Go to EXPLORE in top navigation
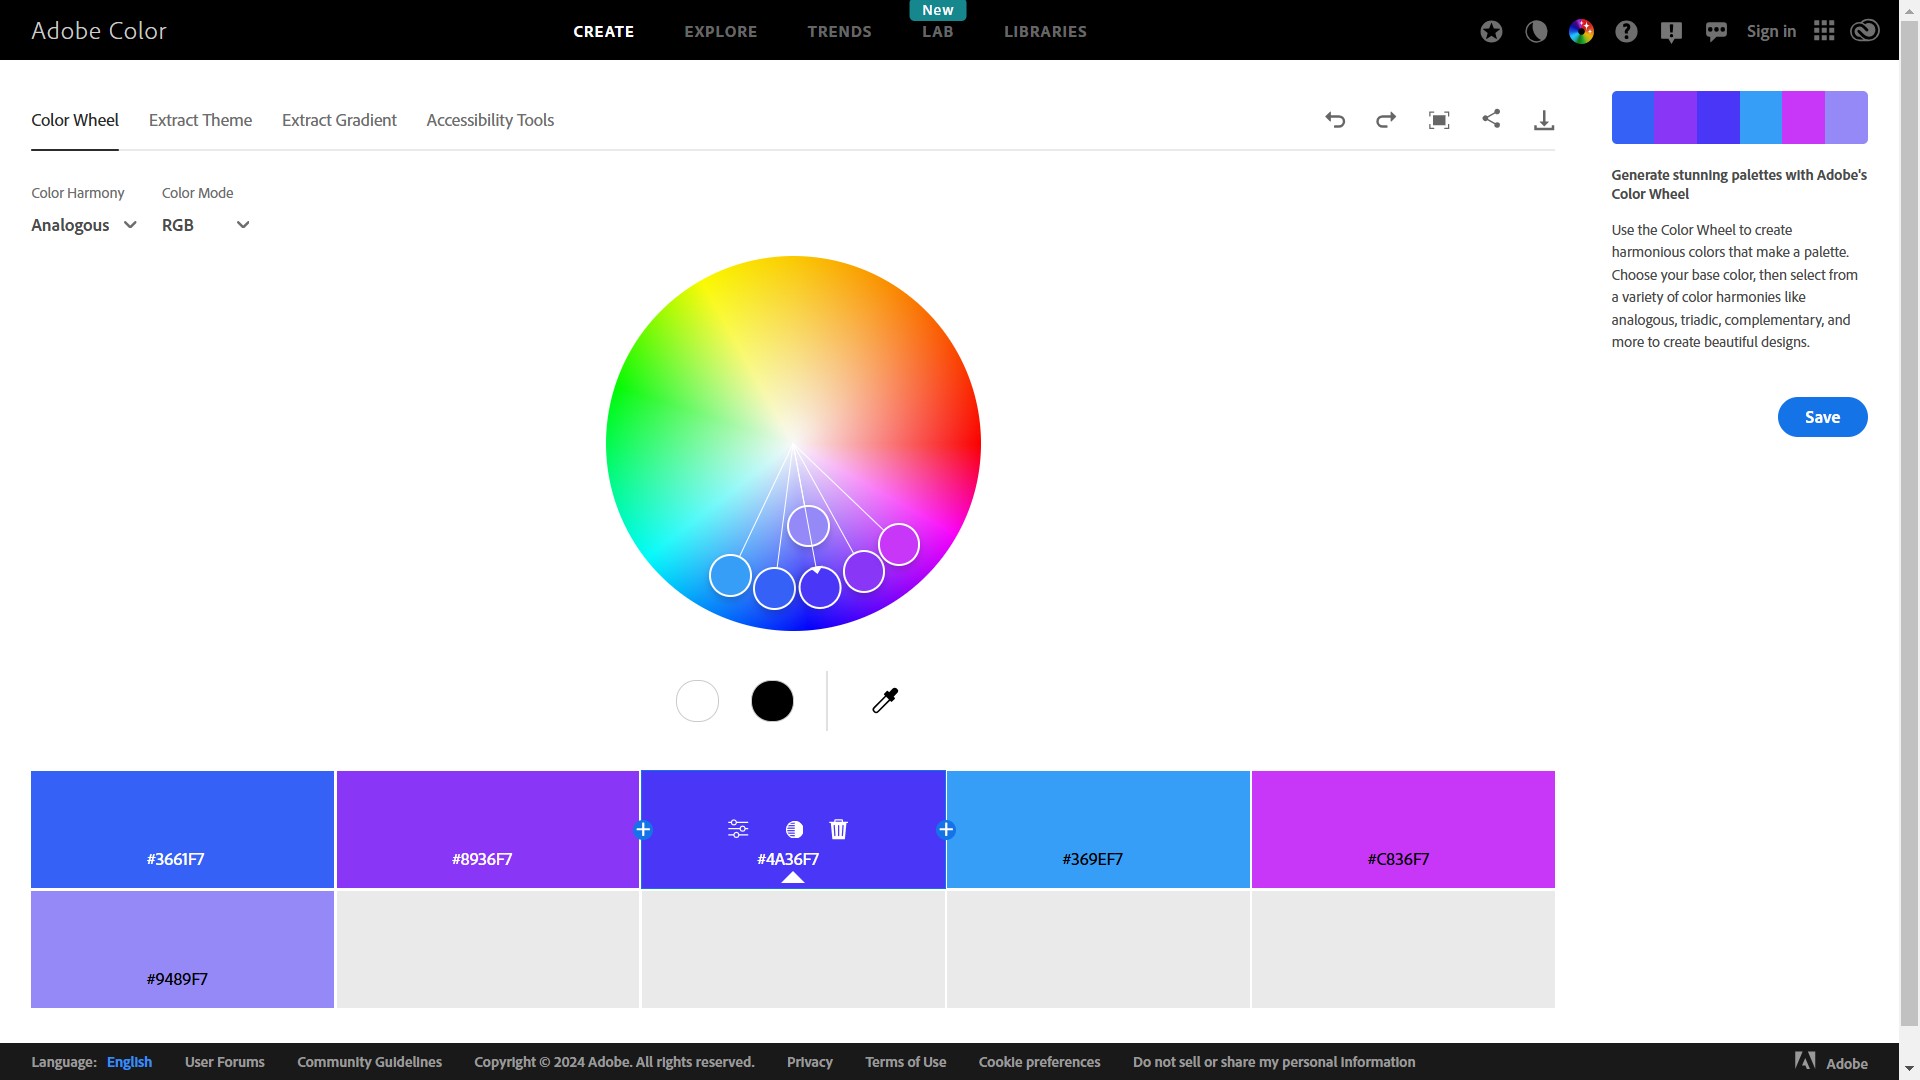 click(721, 32)
